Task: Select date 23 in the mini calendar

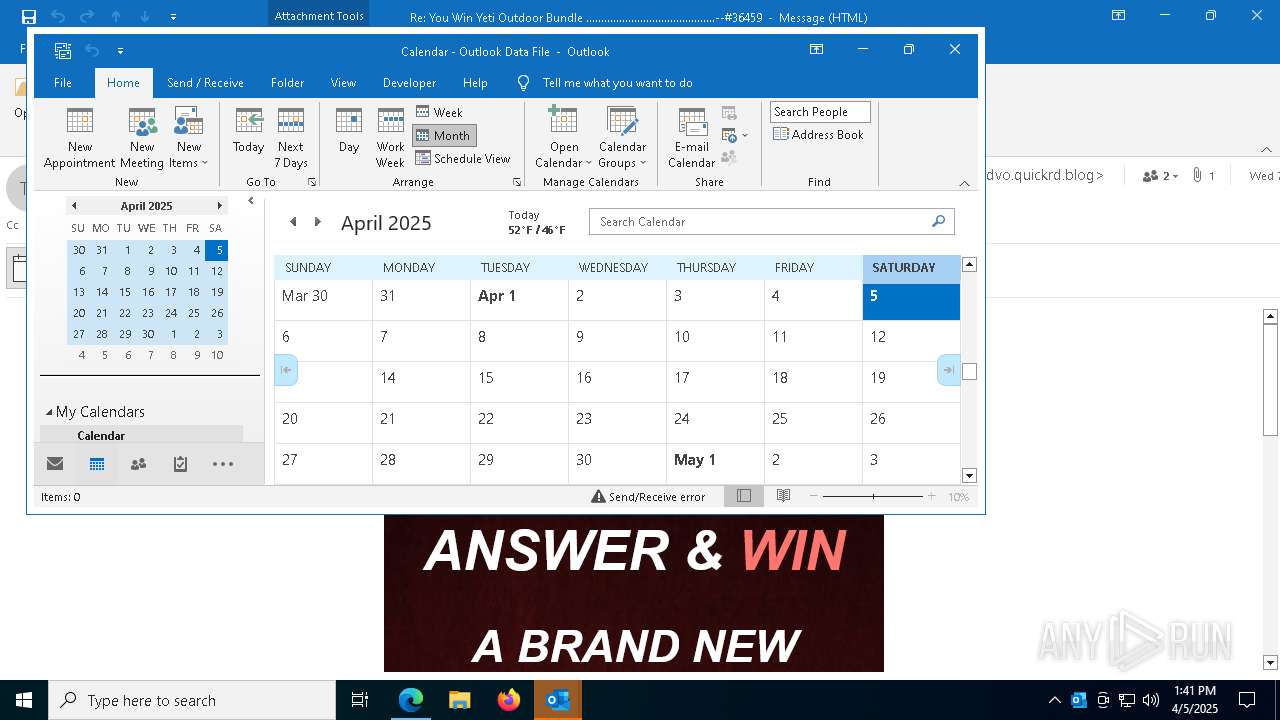Action: coord(148,313)
